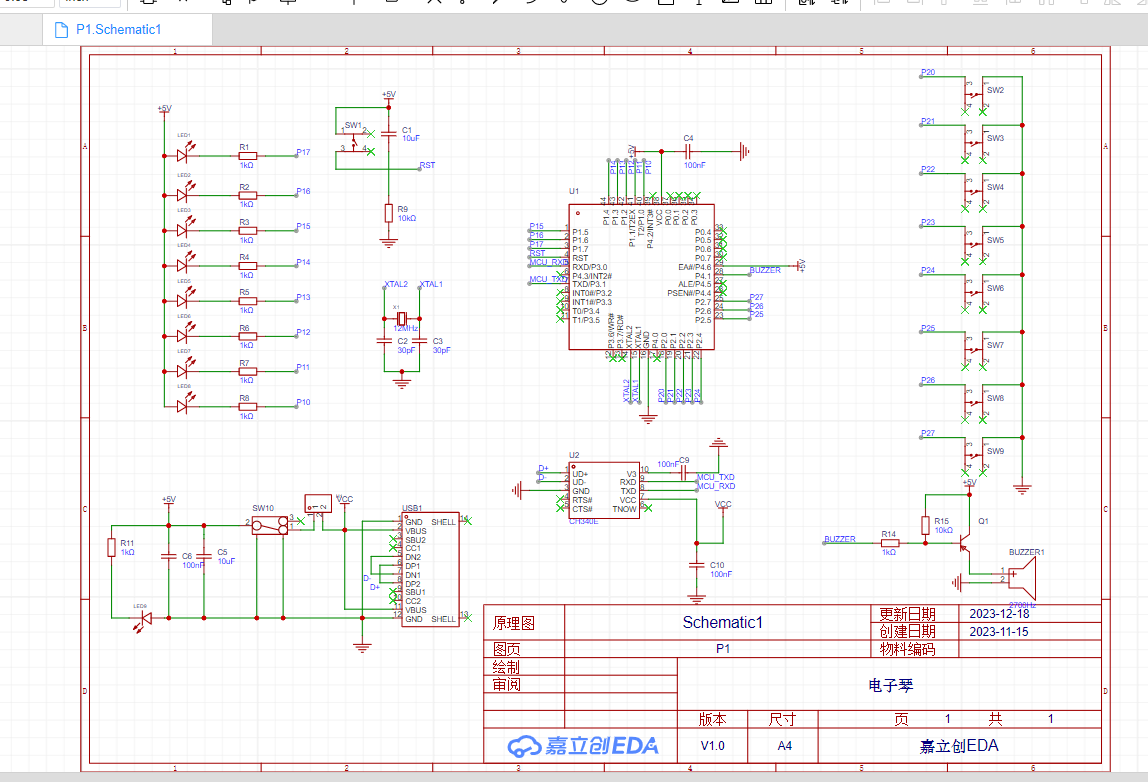Select the U1 microcontroller chip body

click(641, 277)
